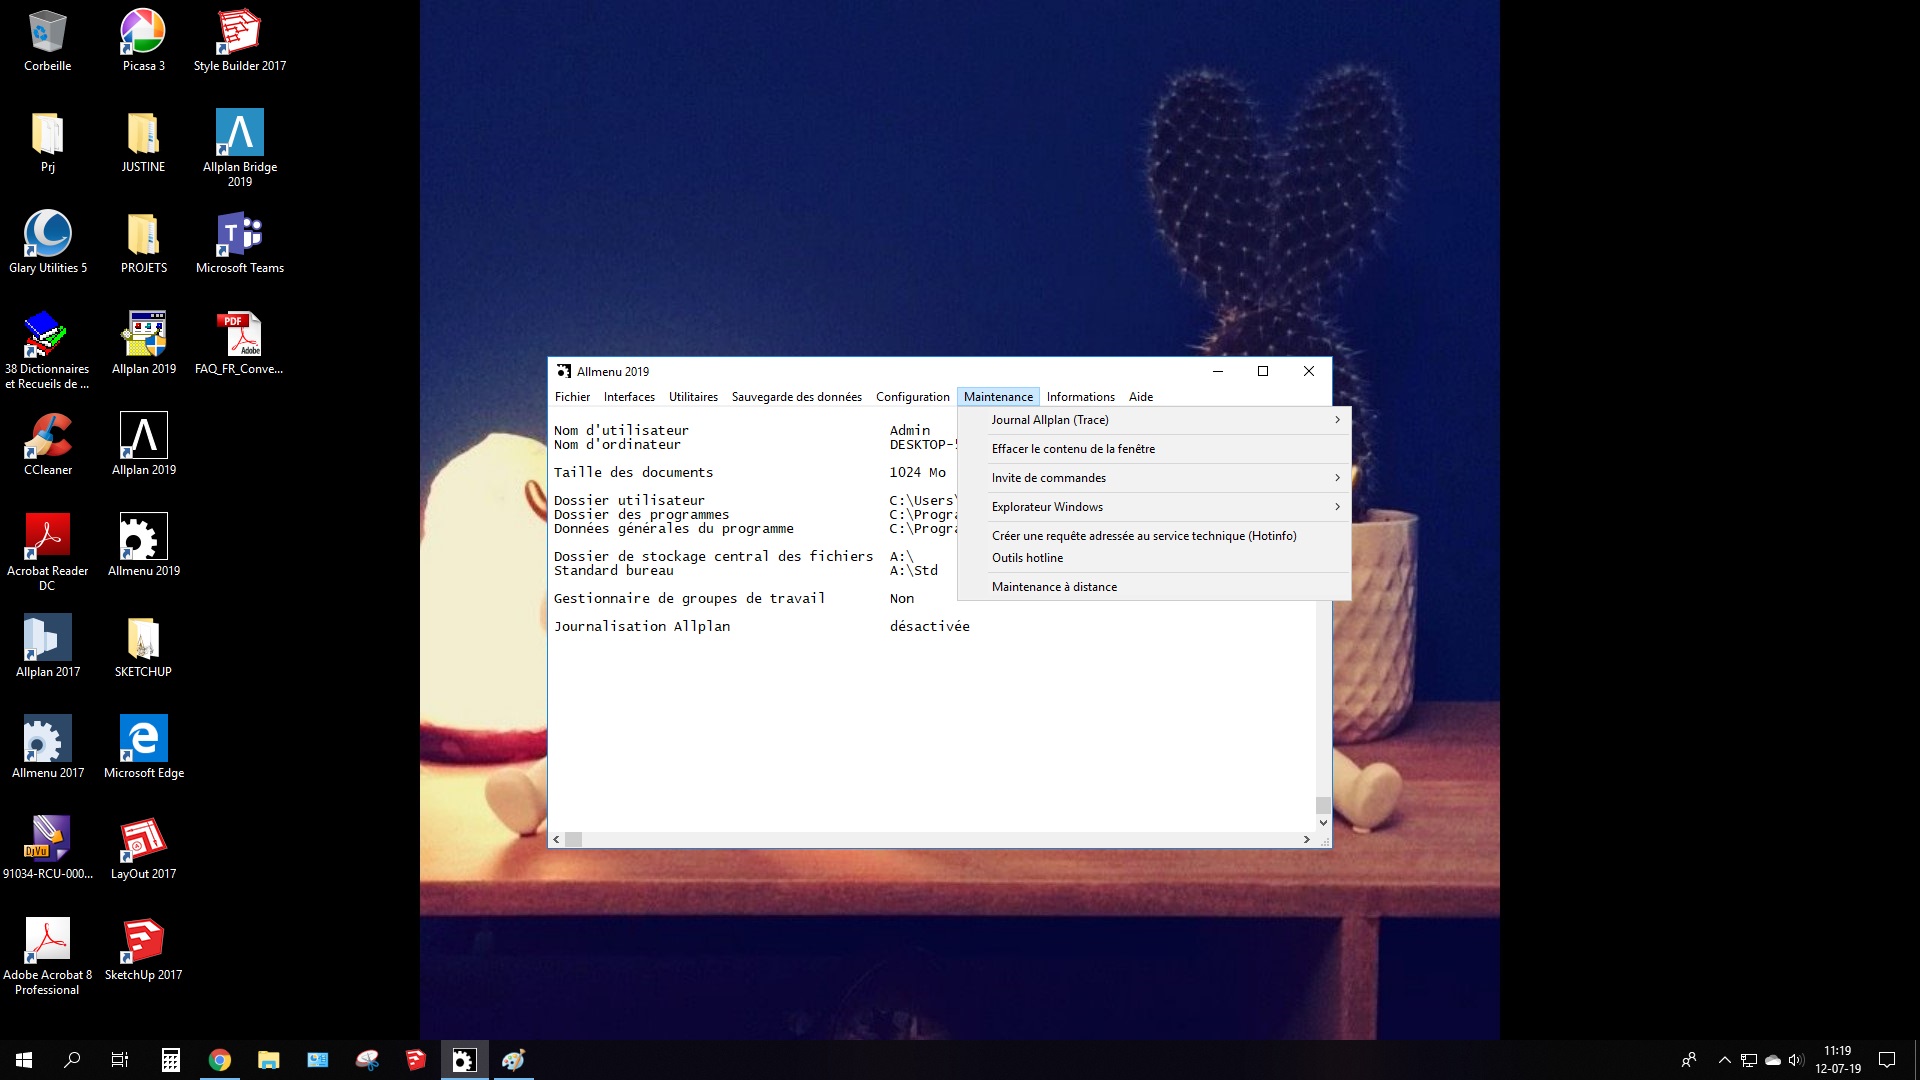Viewport: 1920px width, 1080px height.
Task: Open the notification center
Action: pyautogui.click(x=1887, y=1060)
